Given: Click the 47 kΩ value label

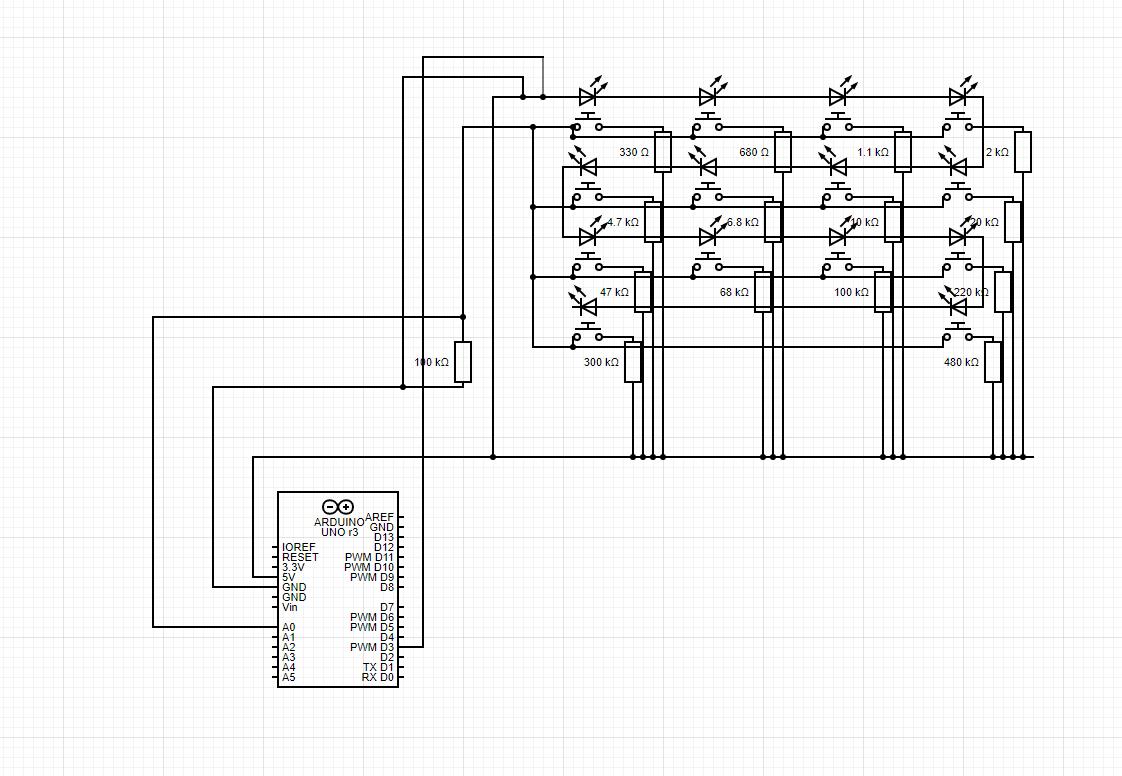Looking at the screenshot, I should tap(615, 292).
